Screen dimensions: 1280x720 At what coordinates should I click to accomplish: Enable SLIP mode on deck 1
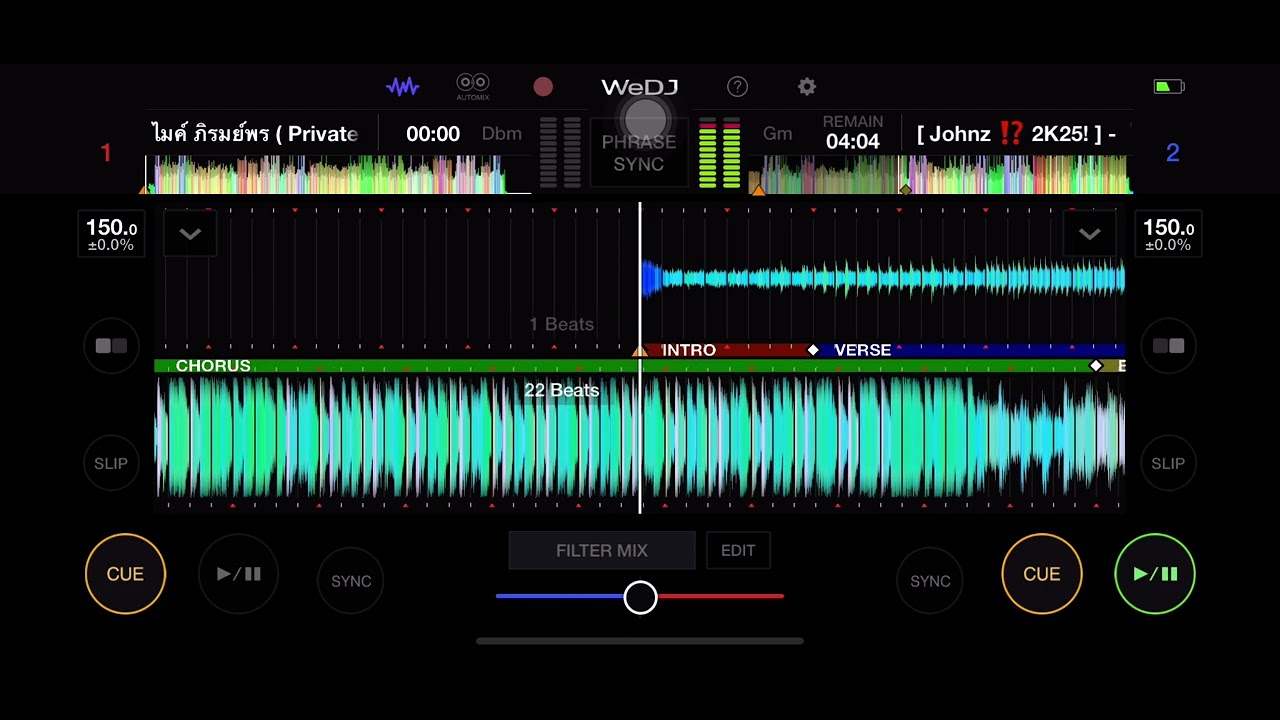coord(111,463)
